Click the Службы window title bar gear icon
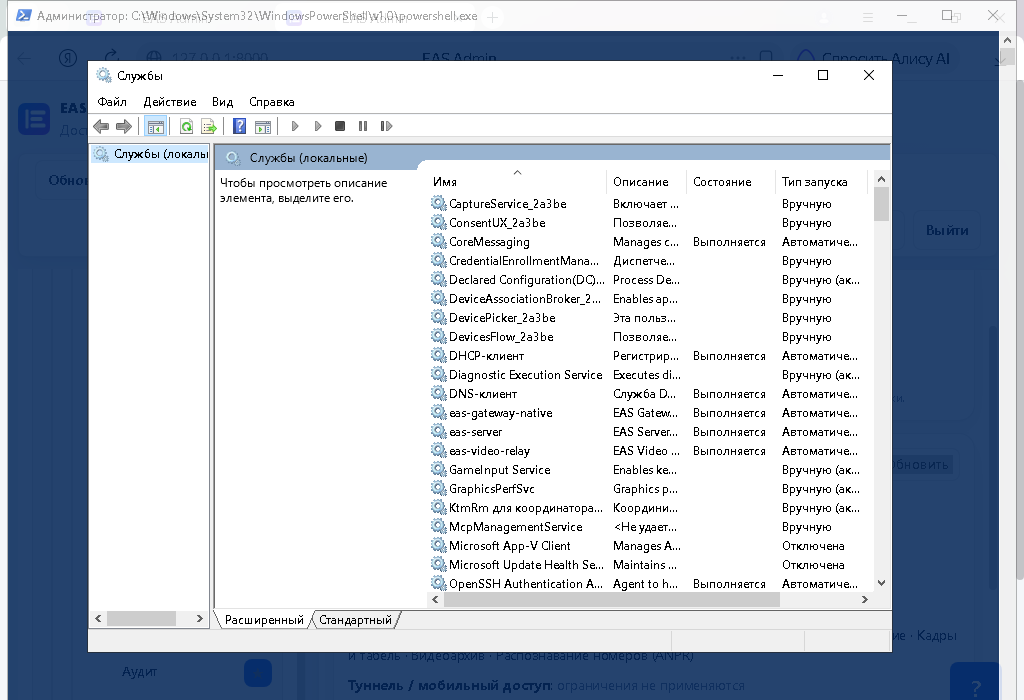Image resolution: width=1024 pixels, height=700 pixels. pos(104,75)
